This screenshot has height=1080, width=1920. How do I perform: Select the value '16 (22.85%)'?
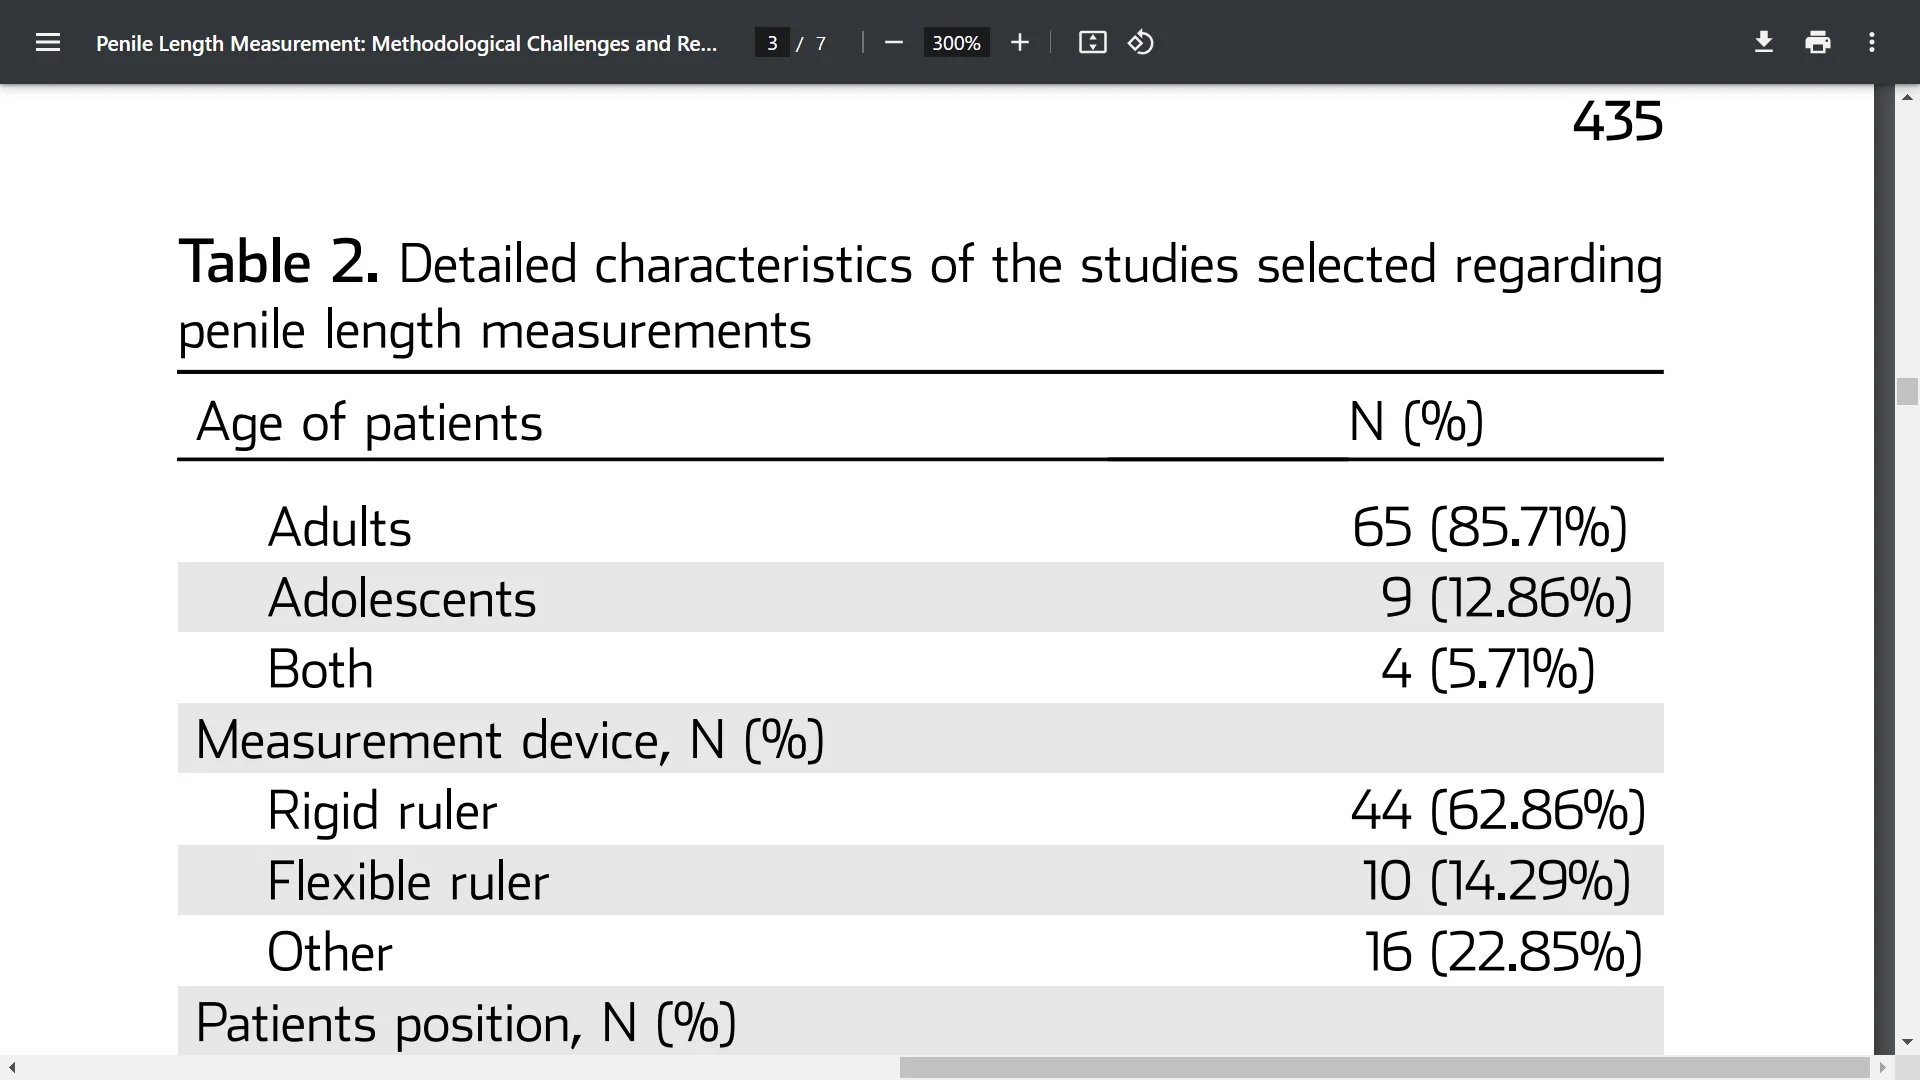coord(1504,952)
